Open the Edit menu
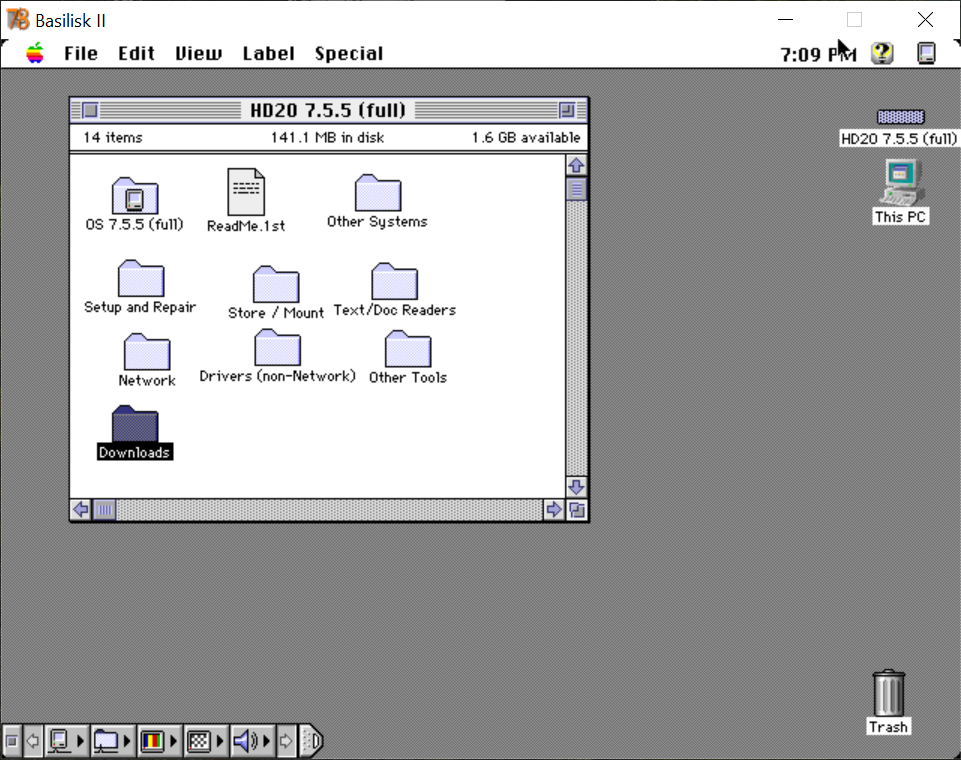Screen dimensions: 961x760 click(136, 54)
